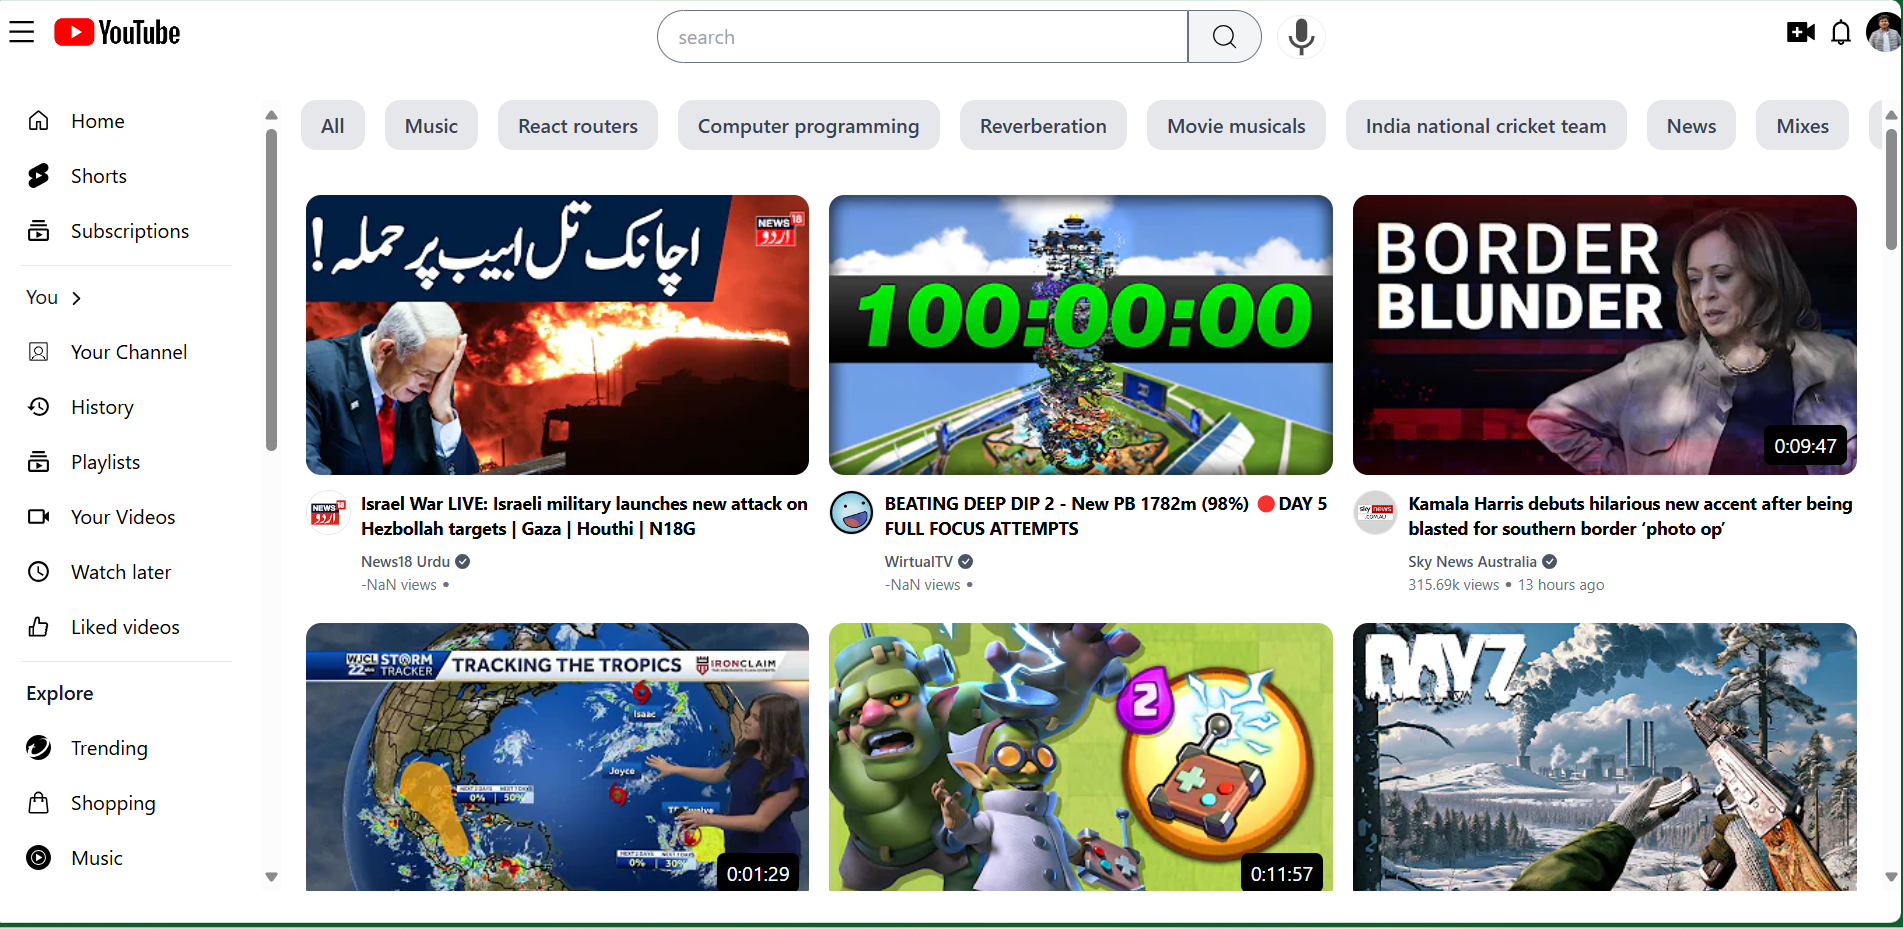This screenshot has height=929, width=1903.
Task: Click the YouTube logo
Action: click(x=117, y=33)
